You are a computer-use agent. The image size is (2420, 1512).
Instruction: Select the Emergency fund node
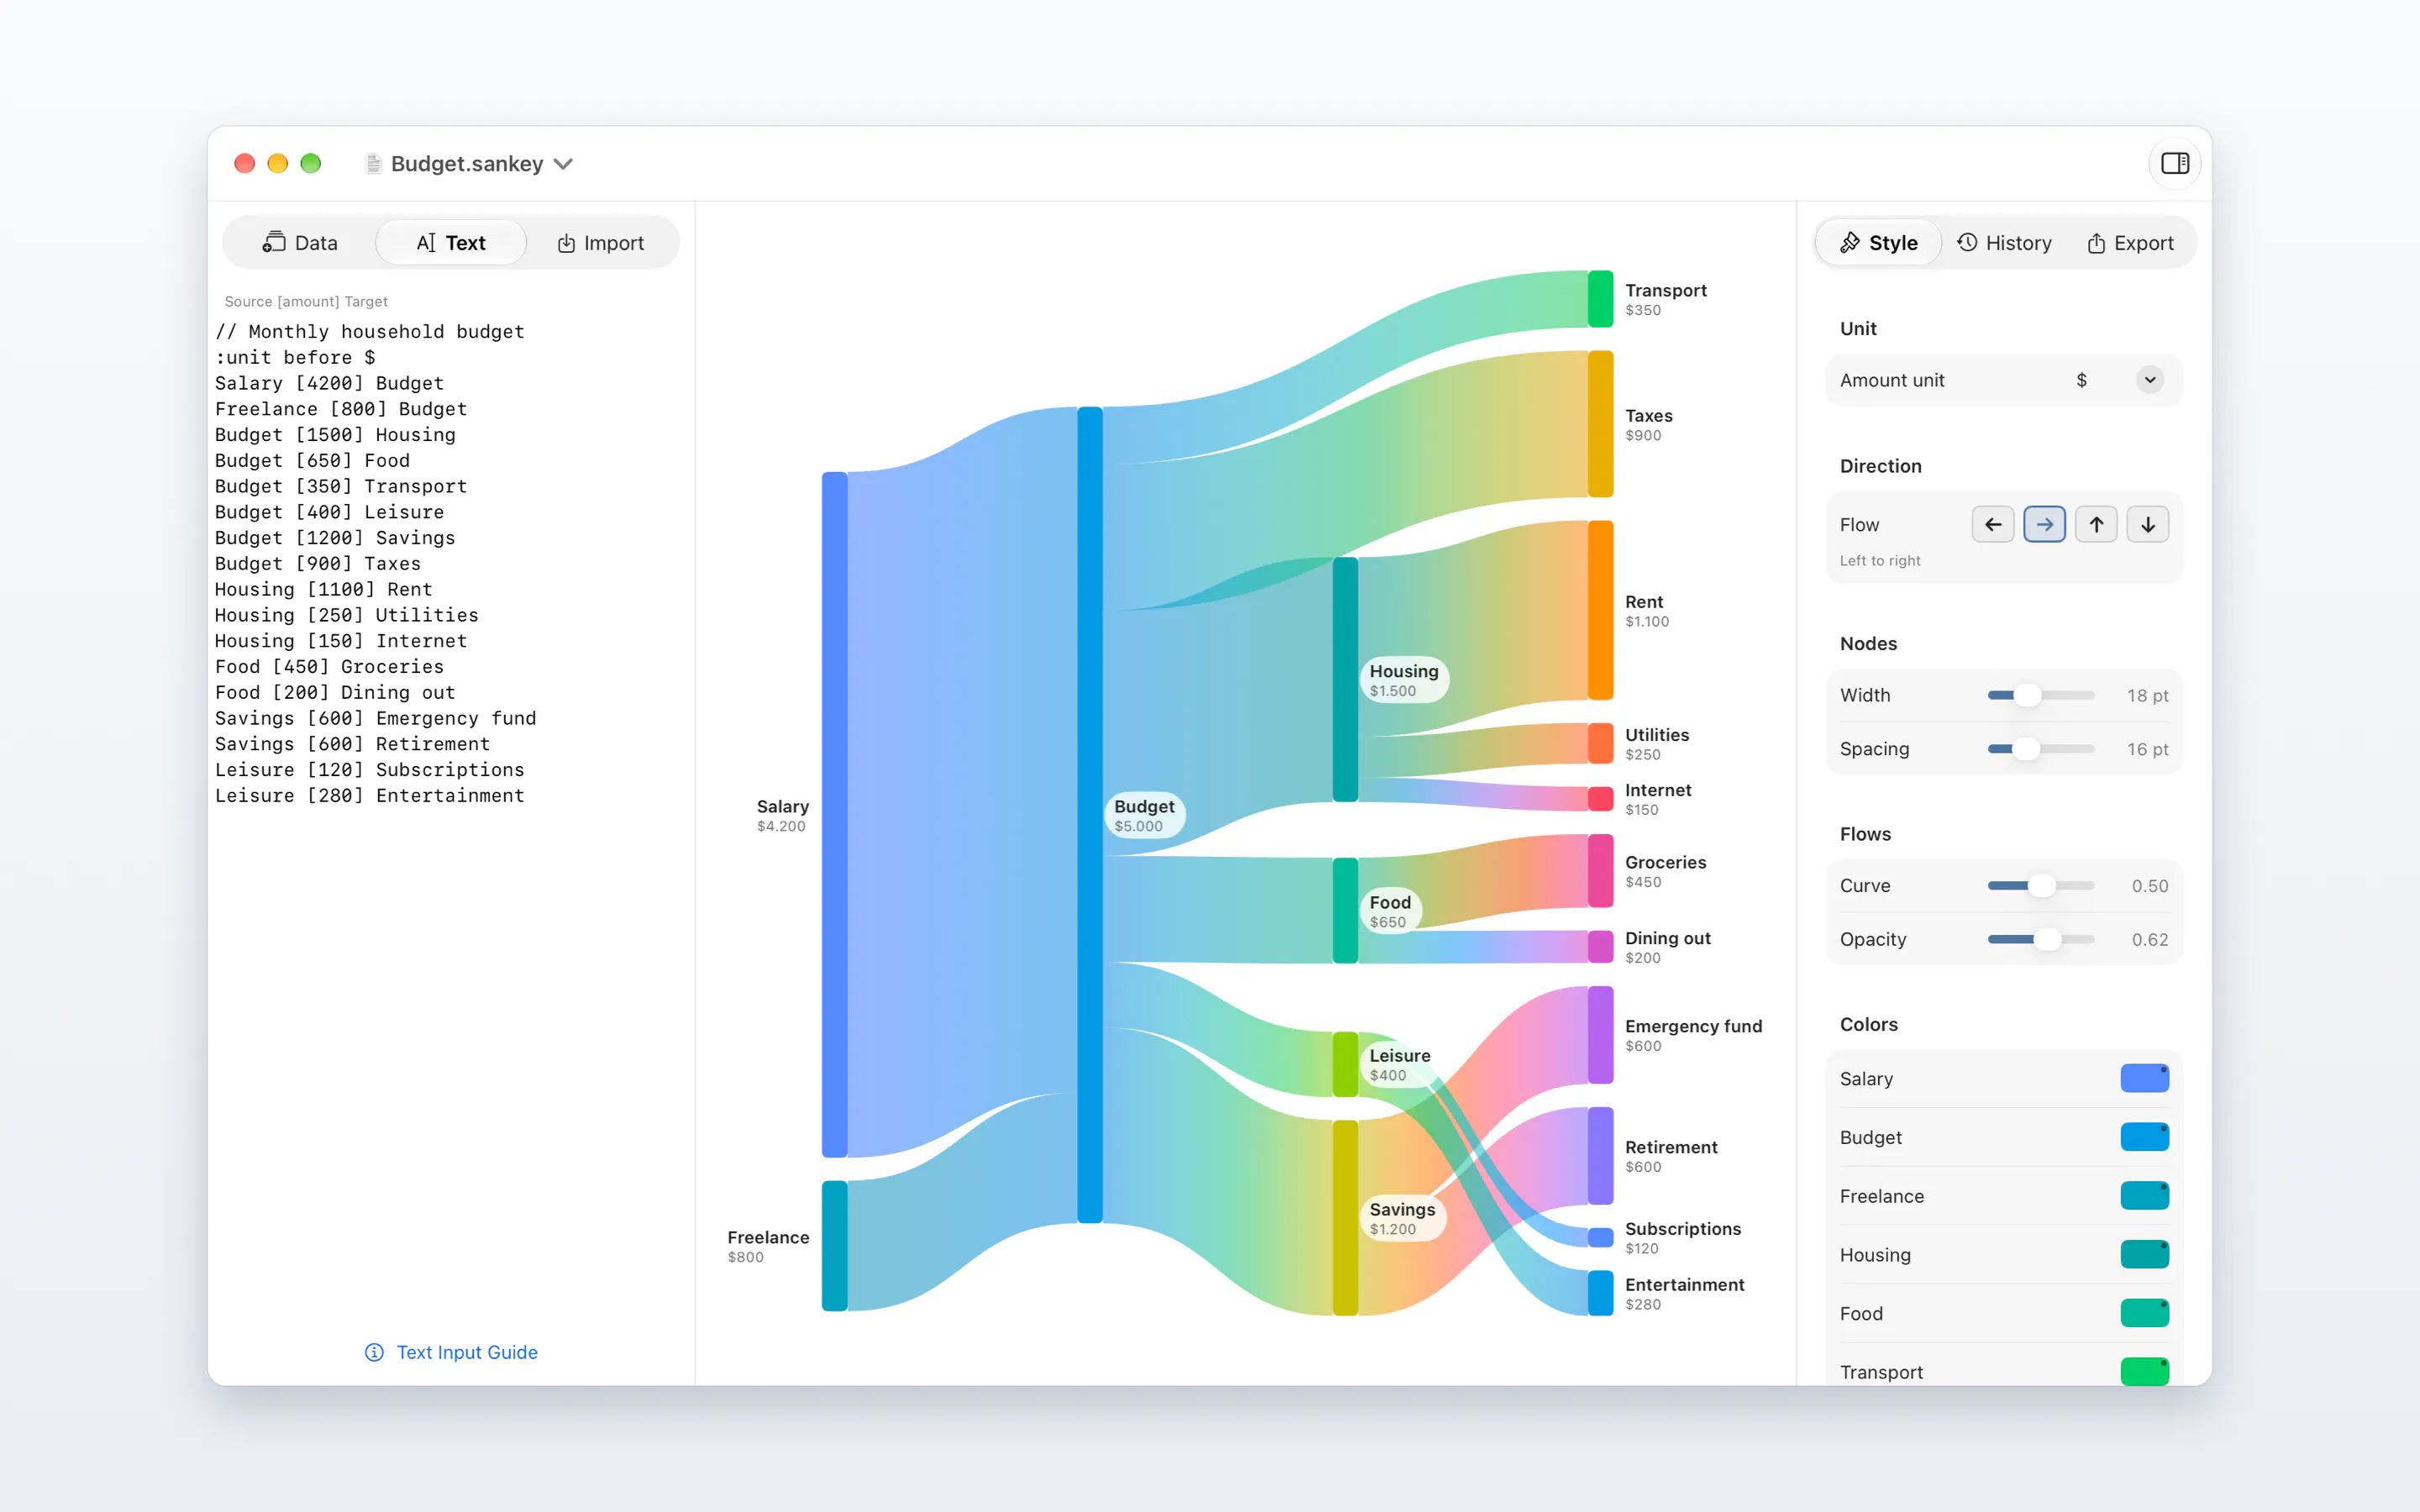(x=1600, y=1035)
